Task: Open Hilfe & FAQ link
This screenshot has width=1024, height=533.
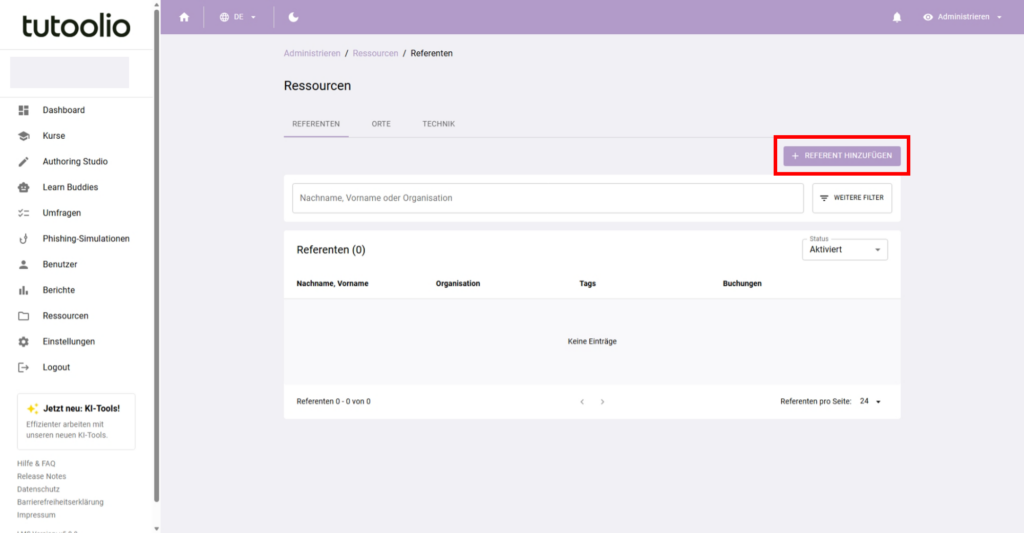Action: (x=36, y=463)
